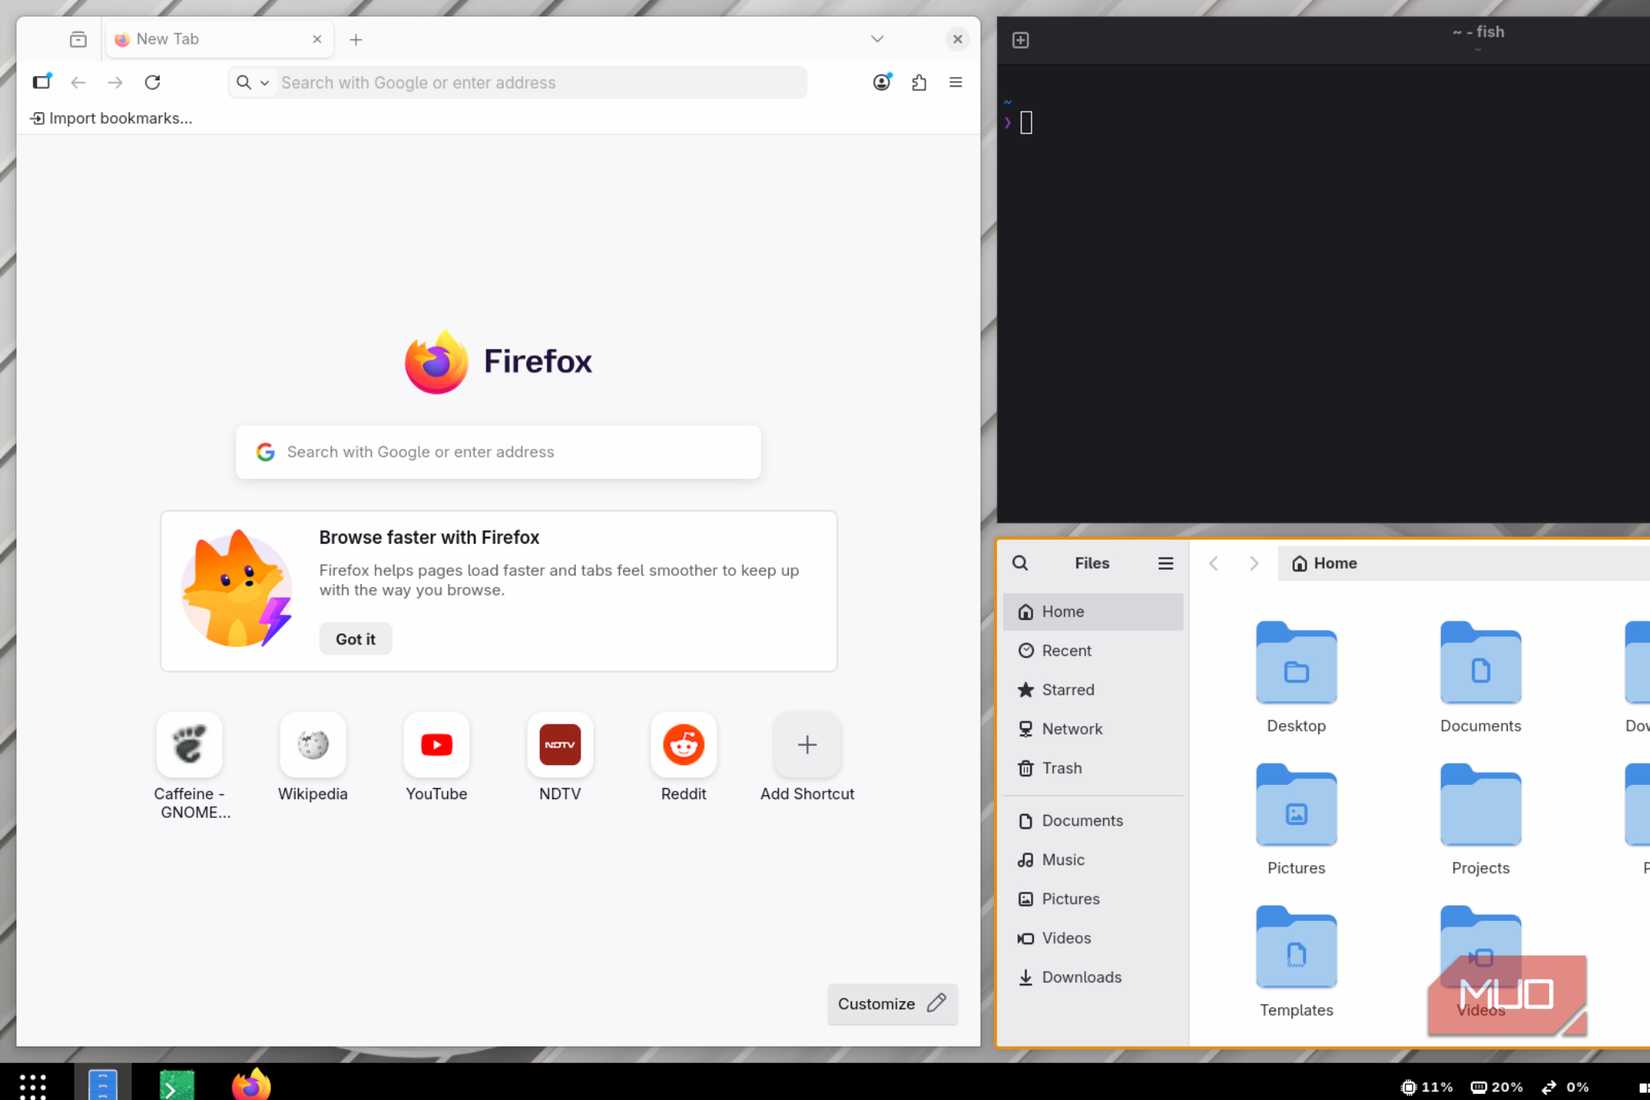The width and height of the screenshot is (1650, 1100).
Task: Click the Import bookmarks link
Action: (112, 118)
